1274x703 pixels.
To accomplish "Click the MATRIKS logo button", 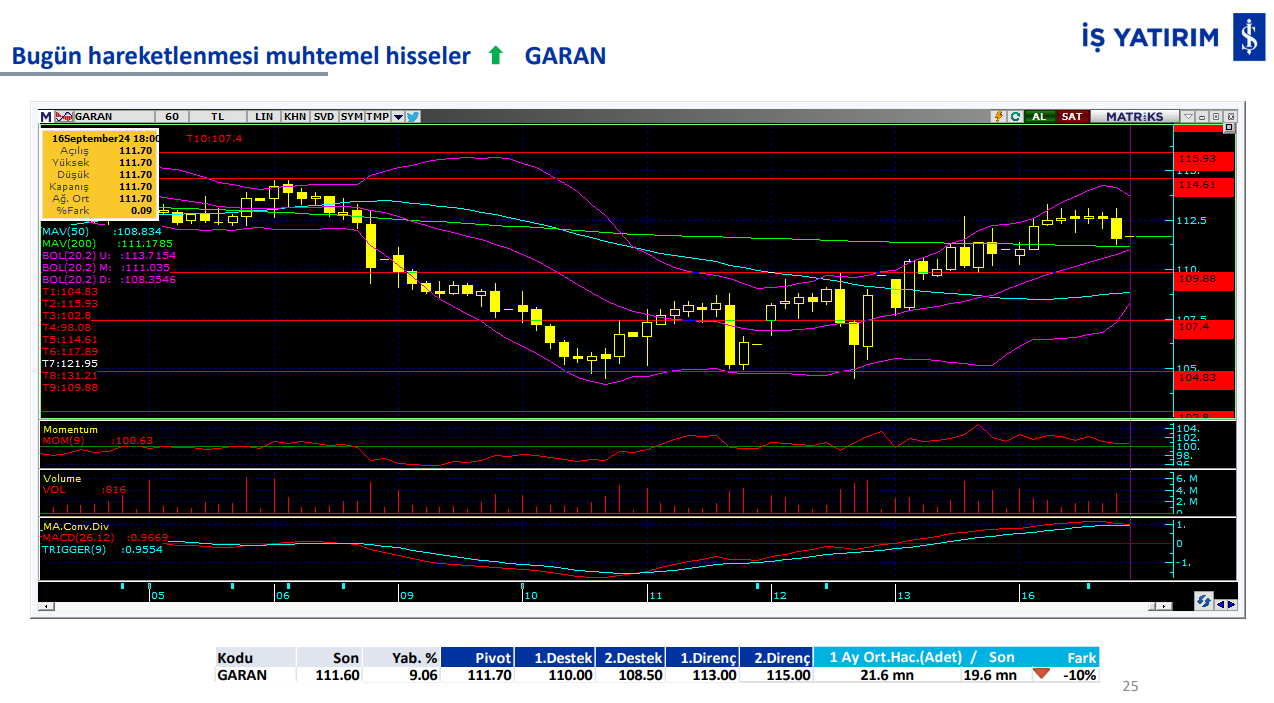I will coord(1135,116).
